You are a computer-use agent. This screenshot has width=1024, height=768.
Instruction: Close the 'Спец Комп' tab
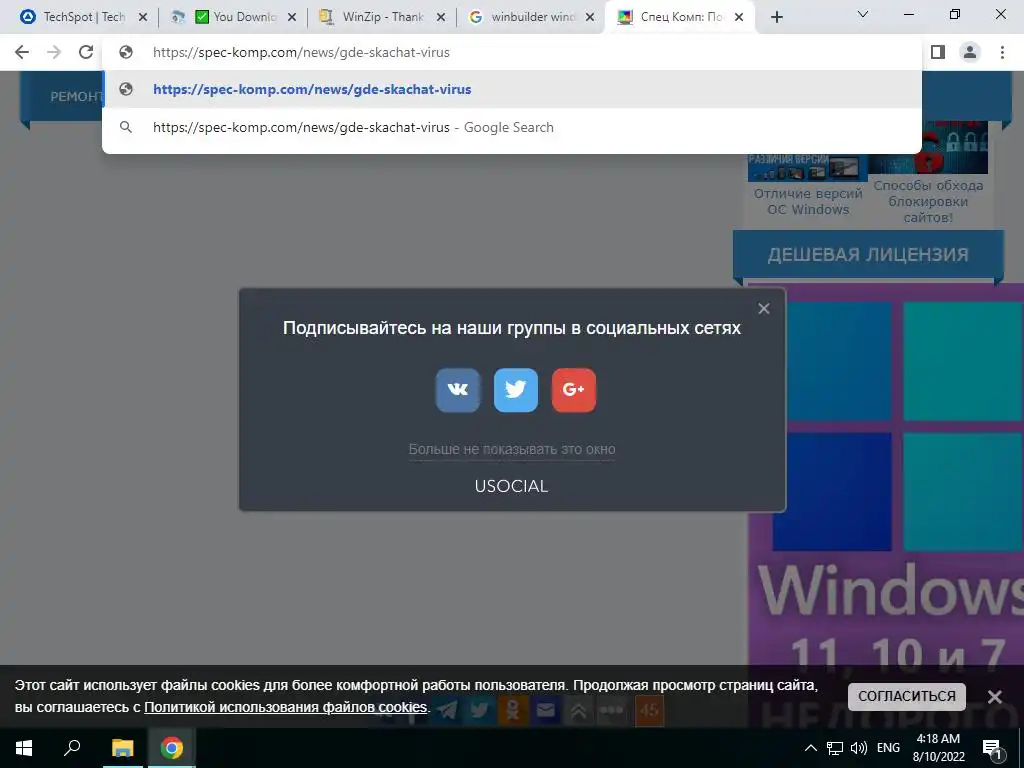coord(739,18)
